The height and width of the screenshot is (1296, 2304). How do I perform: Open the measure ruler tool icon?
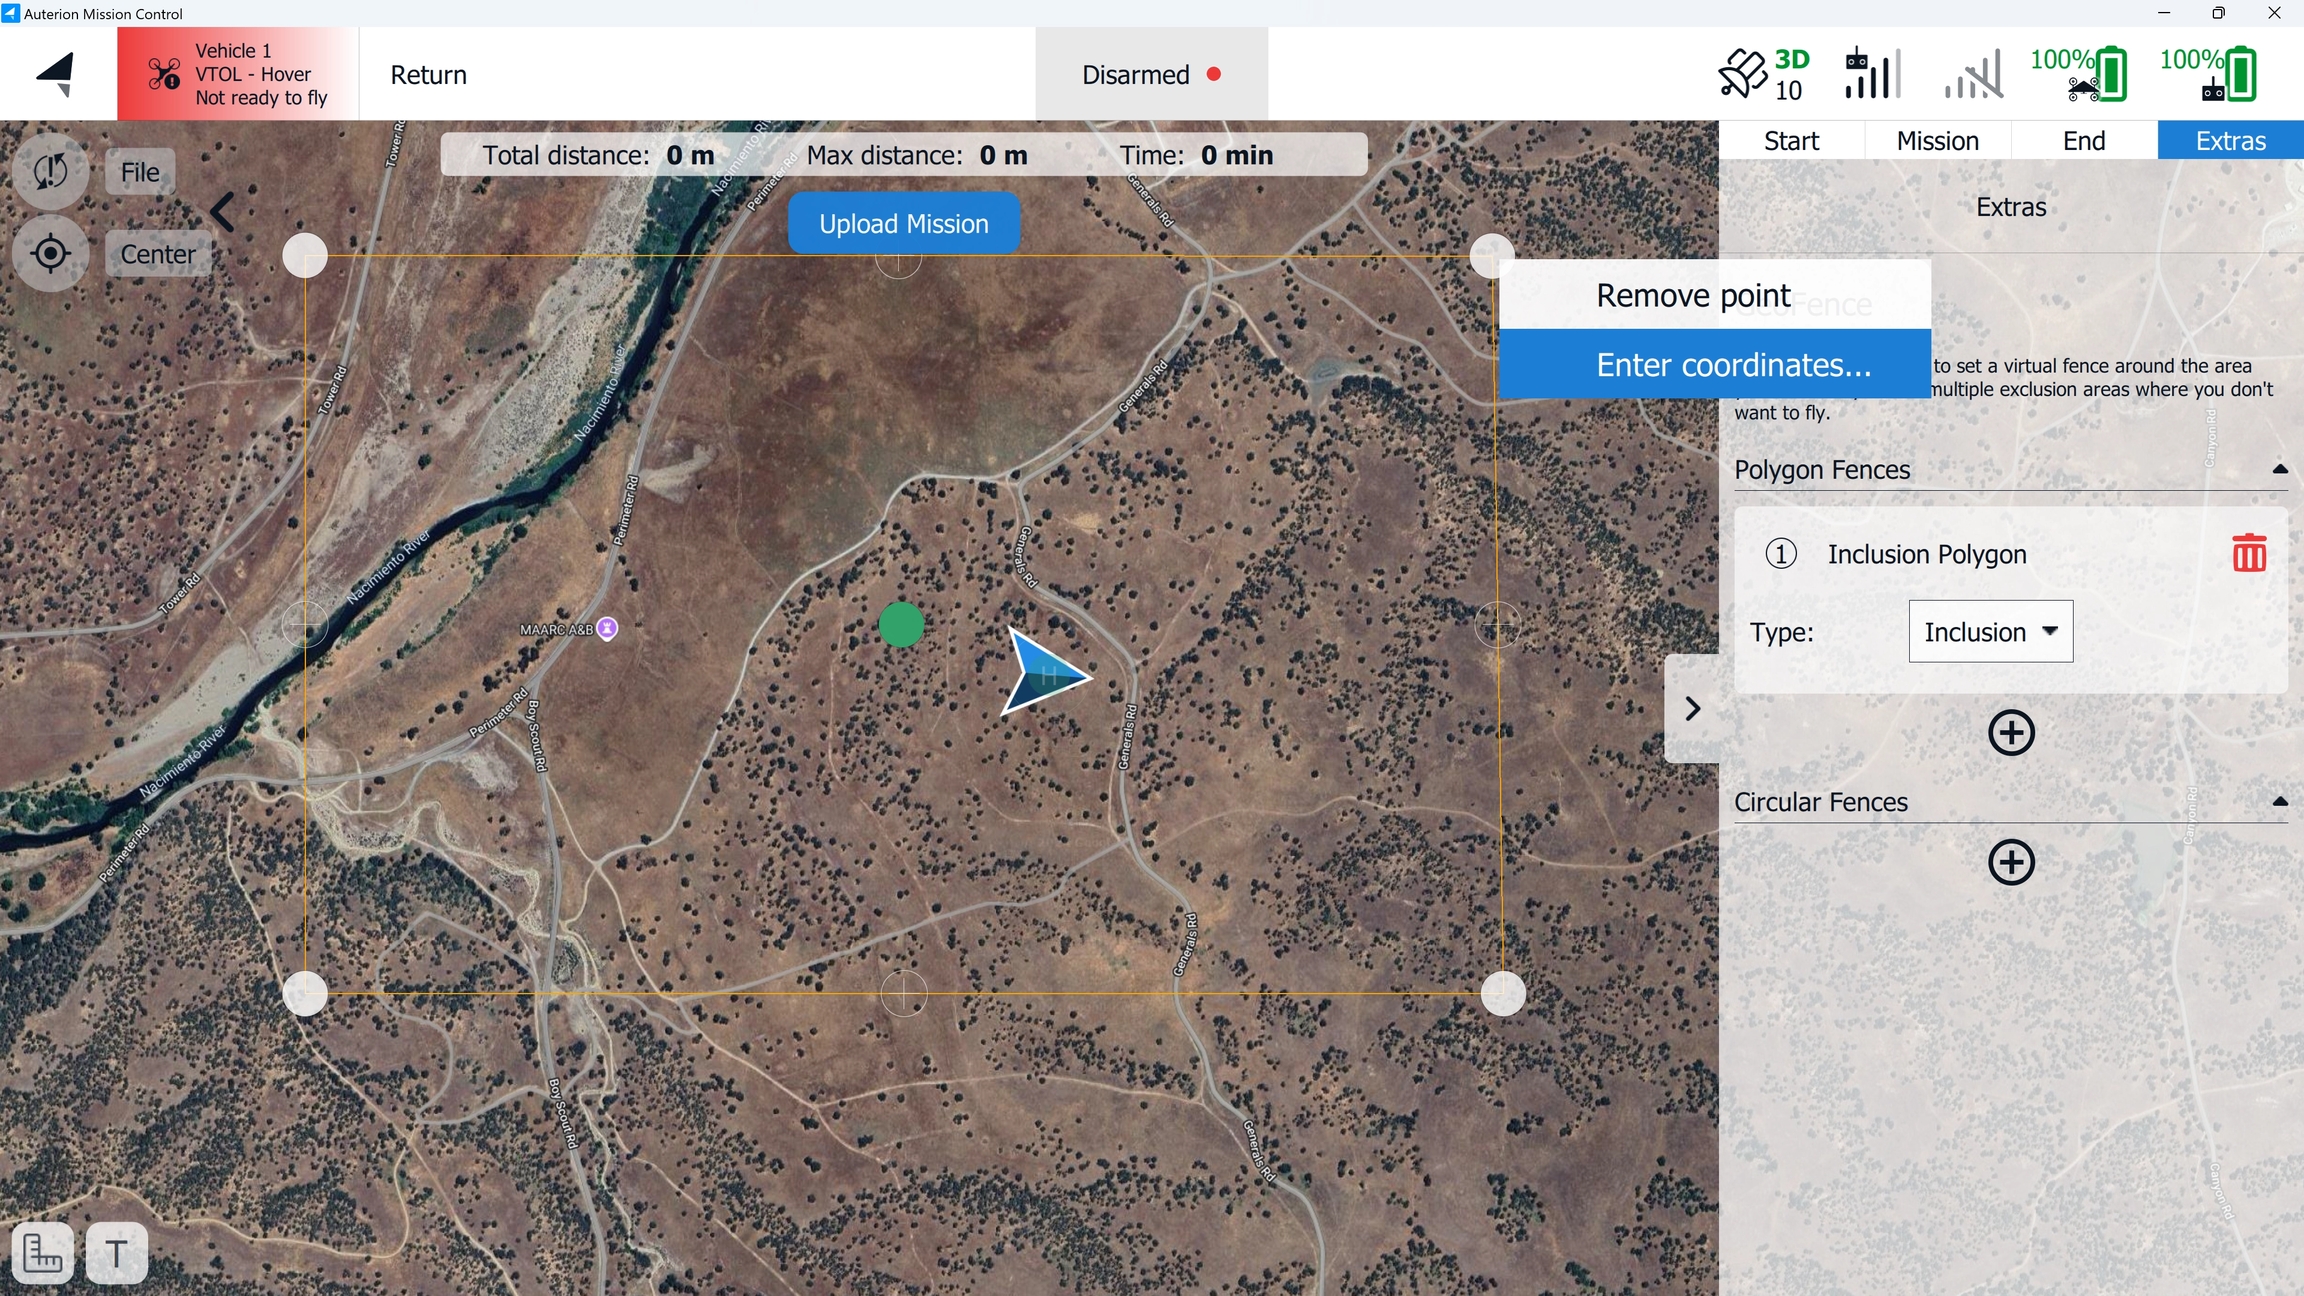tap(43, 1252)
